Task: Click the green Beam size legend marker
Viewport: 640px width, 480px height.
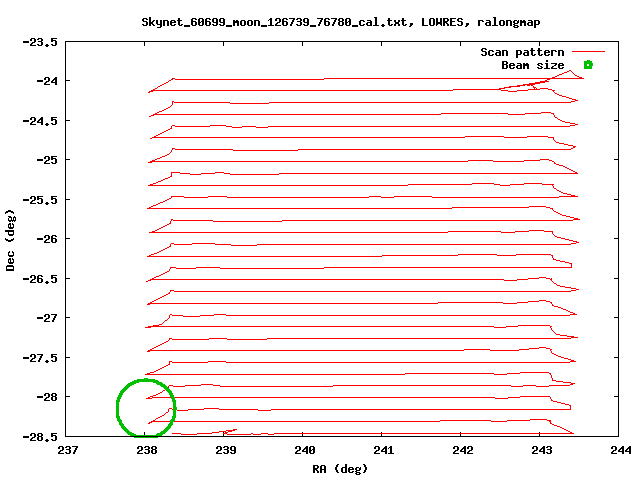Action: pyautogui.click(x=588, y=65)
